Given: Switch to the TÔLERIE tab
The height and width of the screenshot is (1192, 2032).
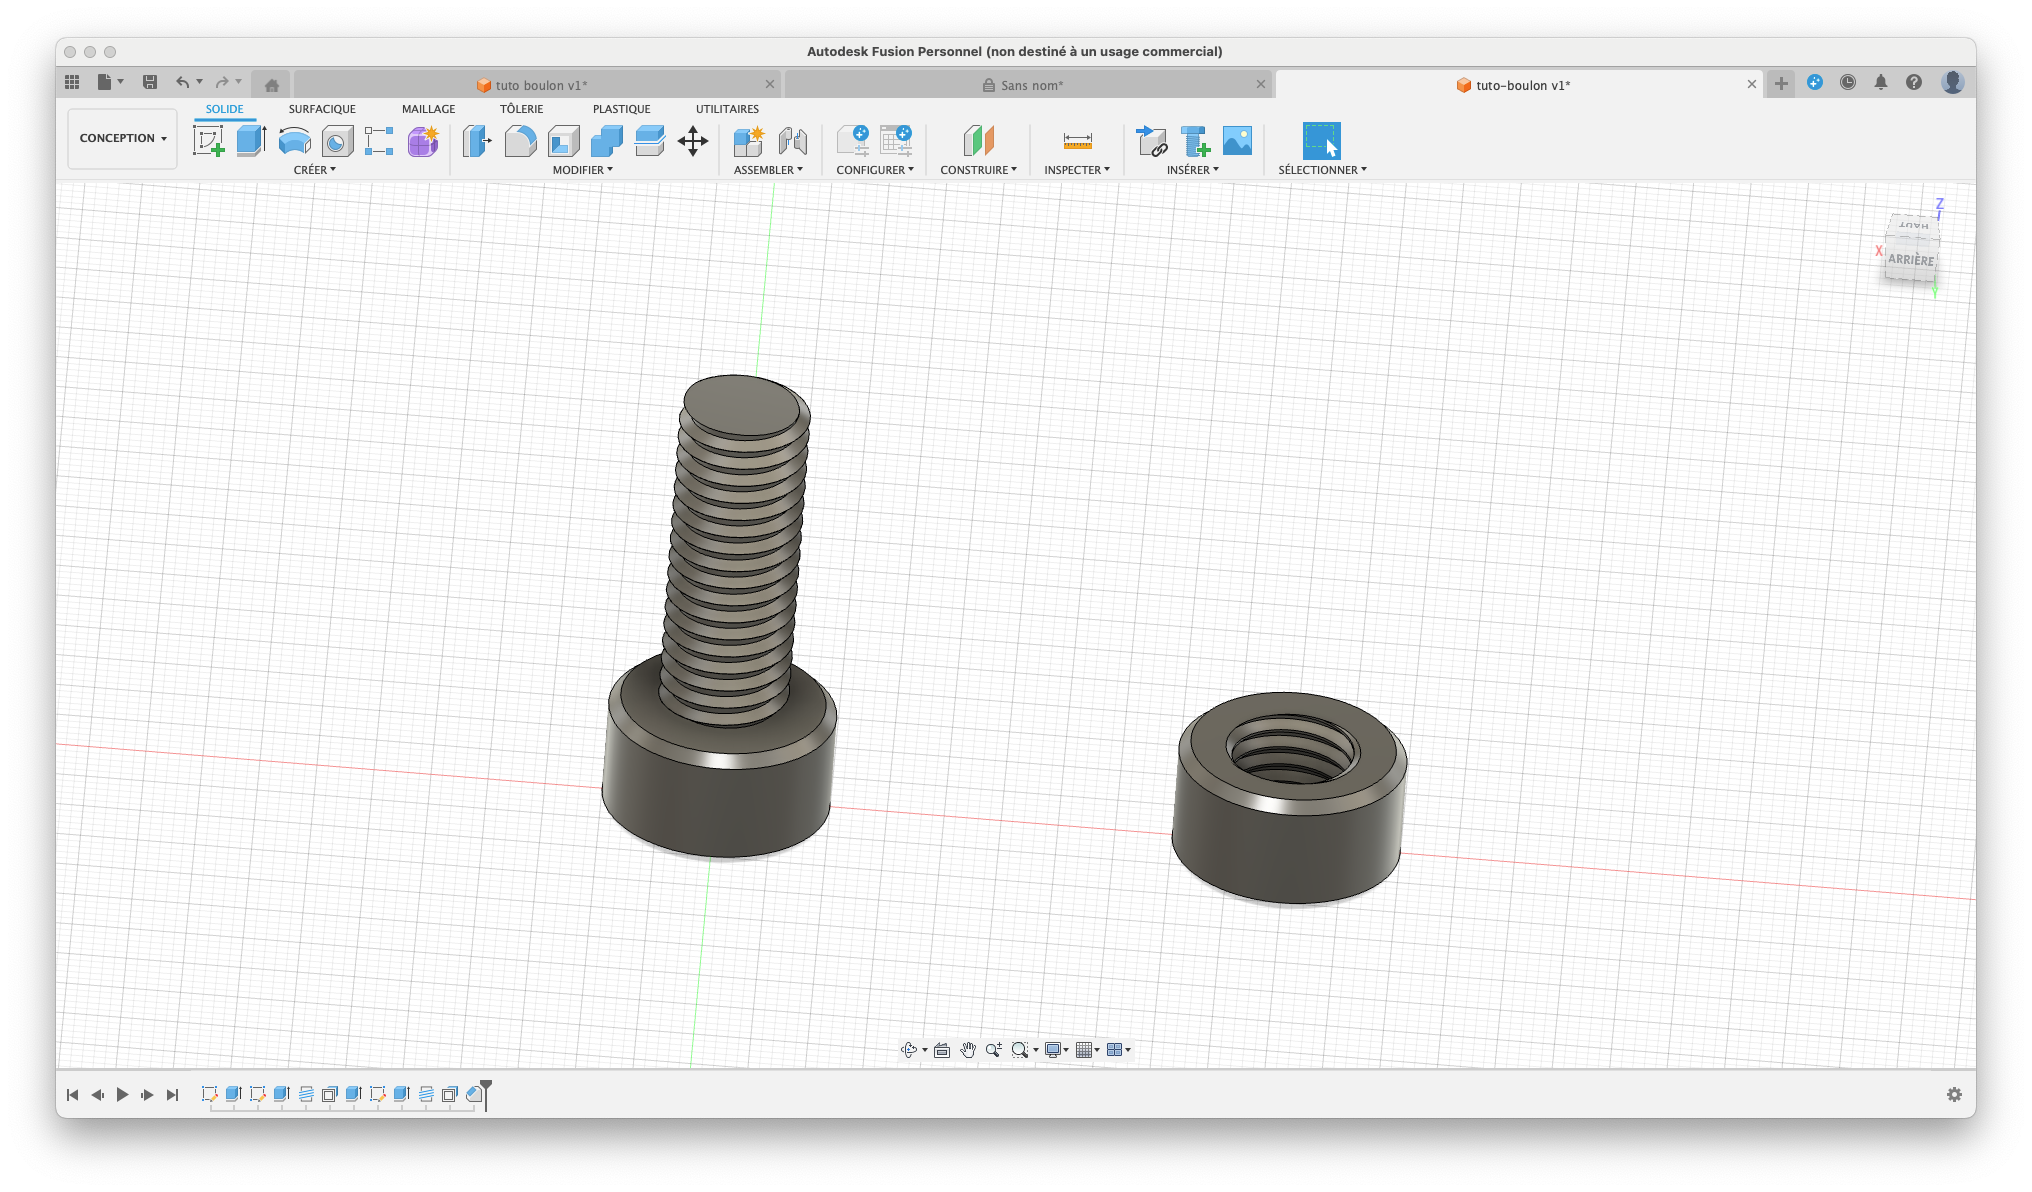Looking at the screenshot, I should (521, 109).
